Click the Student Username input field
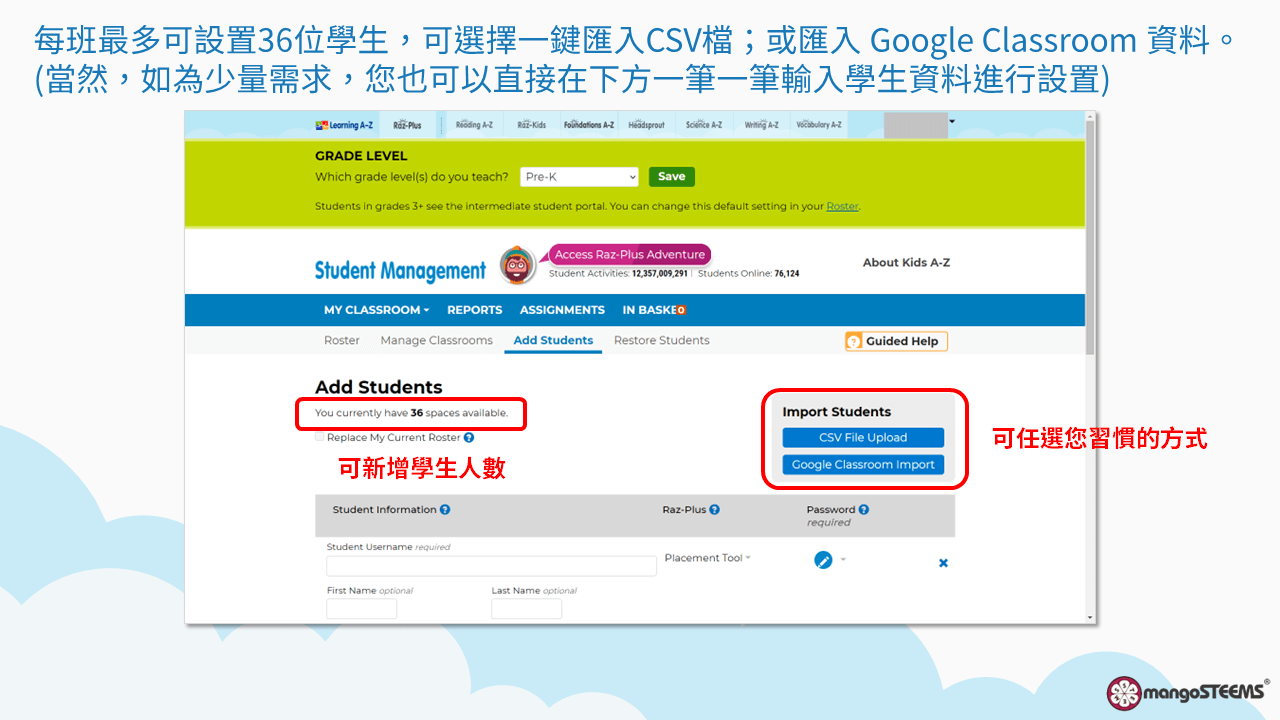Image resolution: width=1280 pixels, height=720 pixels. [x=491, y=566]
